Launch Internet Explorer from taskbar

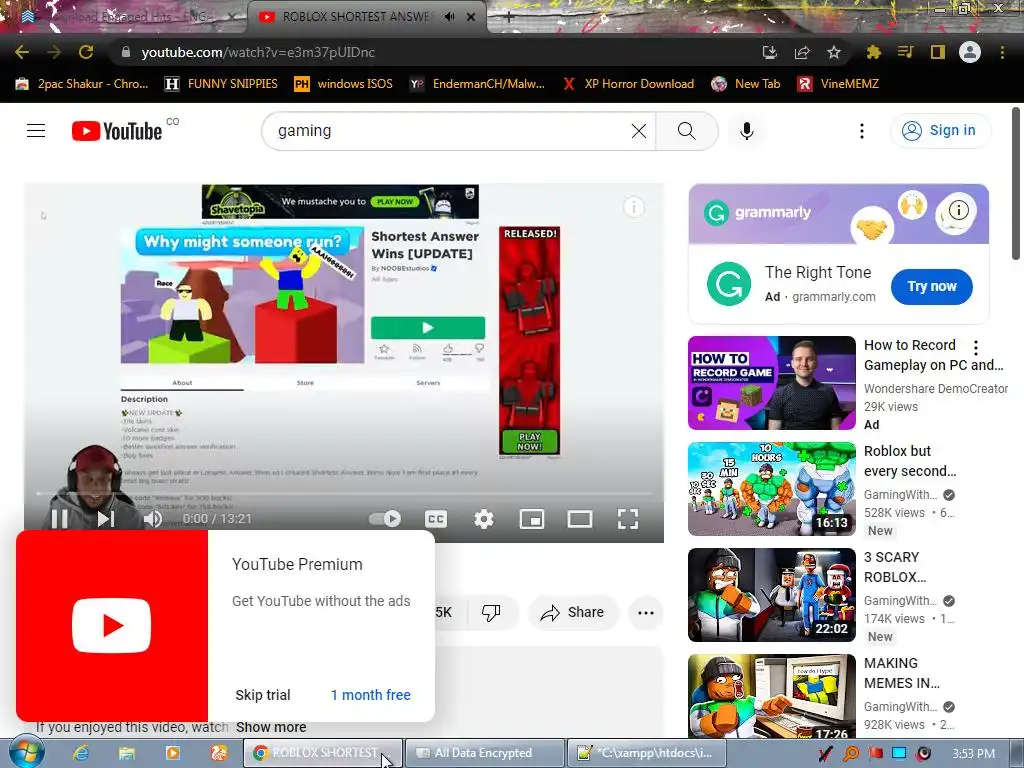coord(81,753)
